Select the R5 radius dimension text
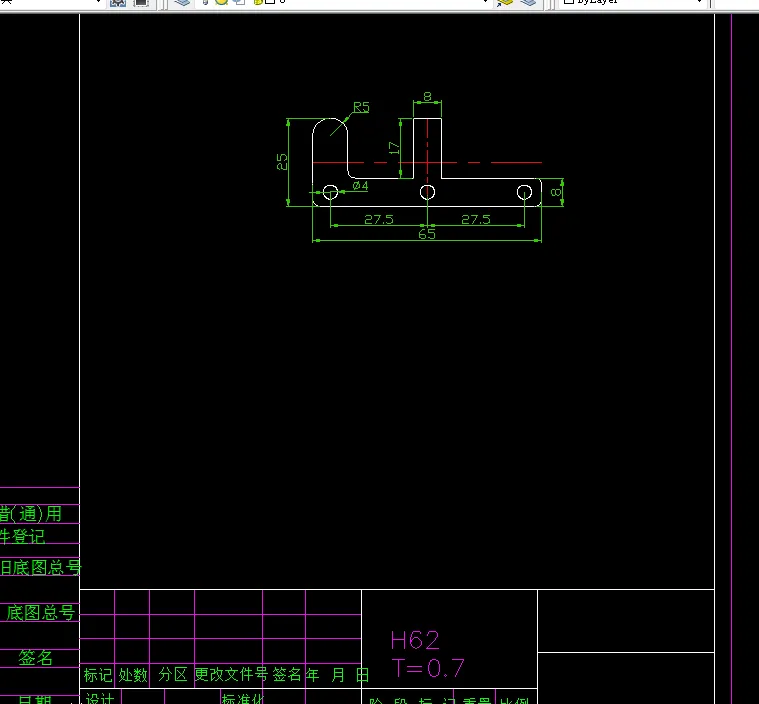Image resolution: width=759 pixels, height=704 pixels. (x=361, y=107)
